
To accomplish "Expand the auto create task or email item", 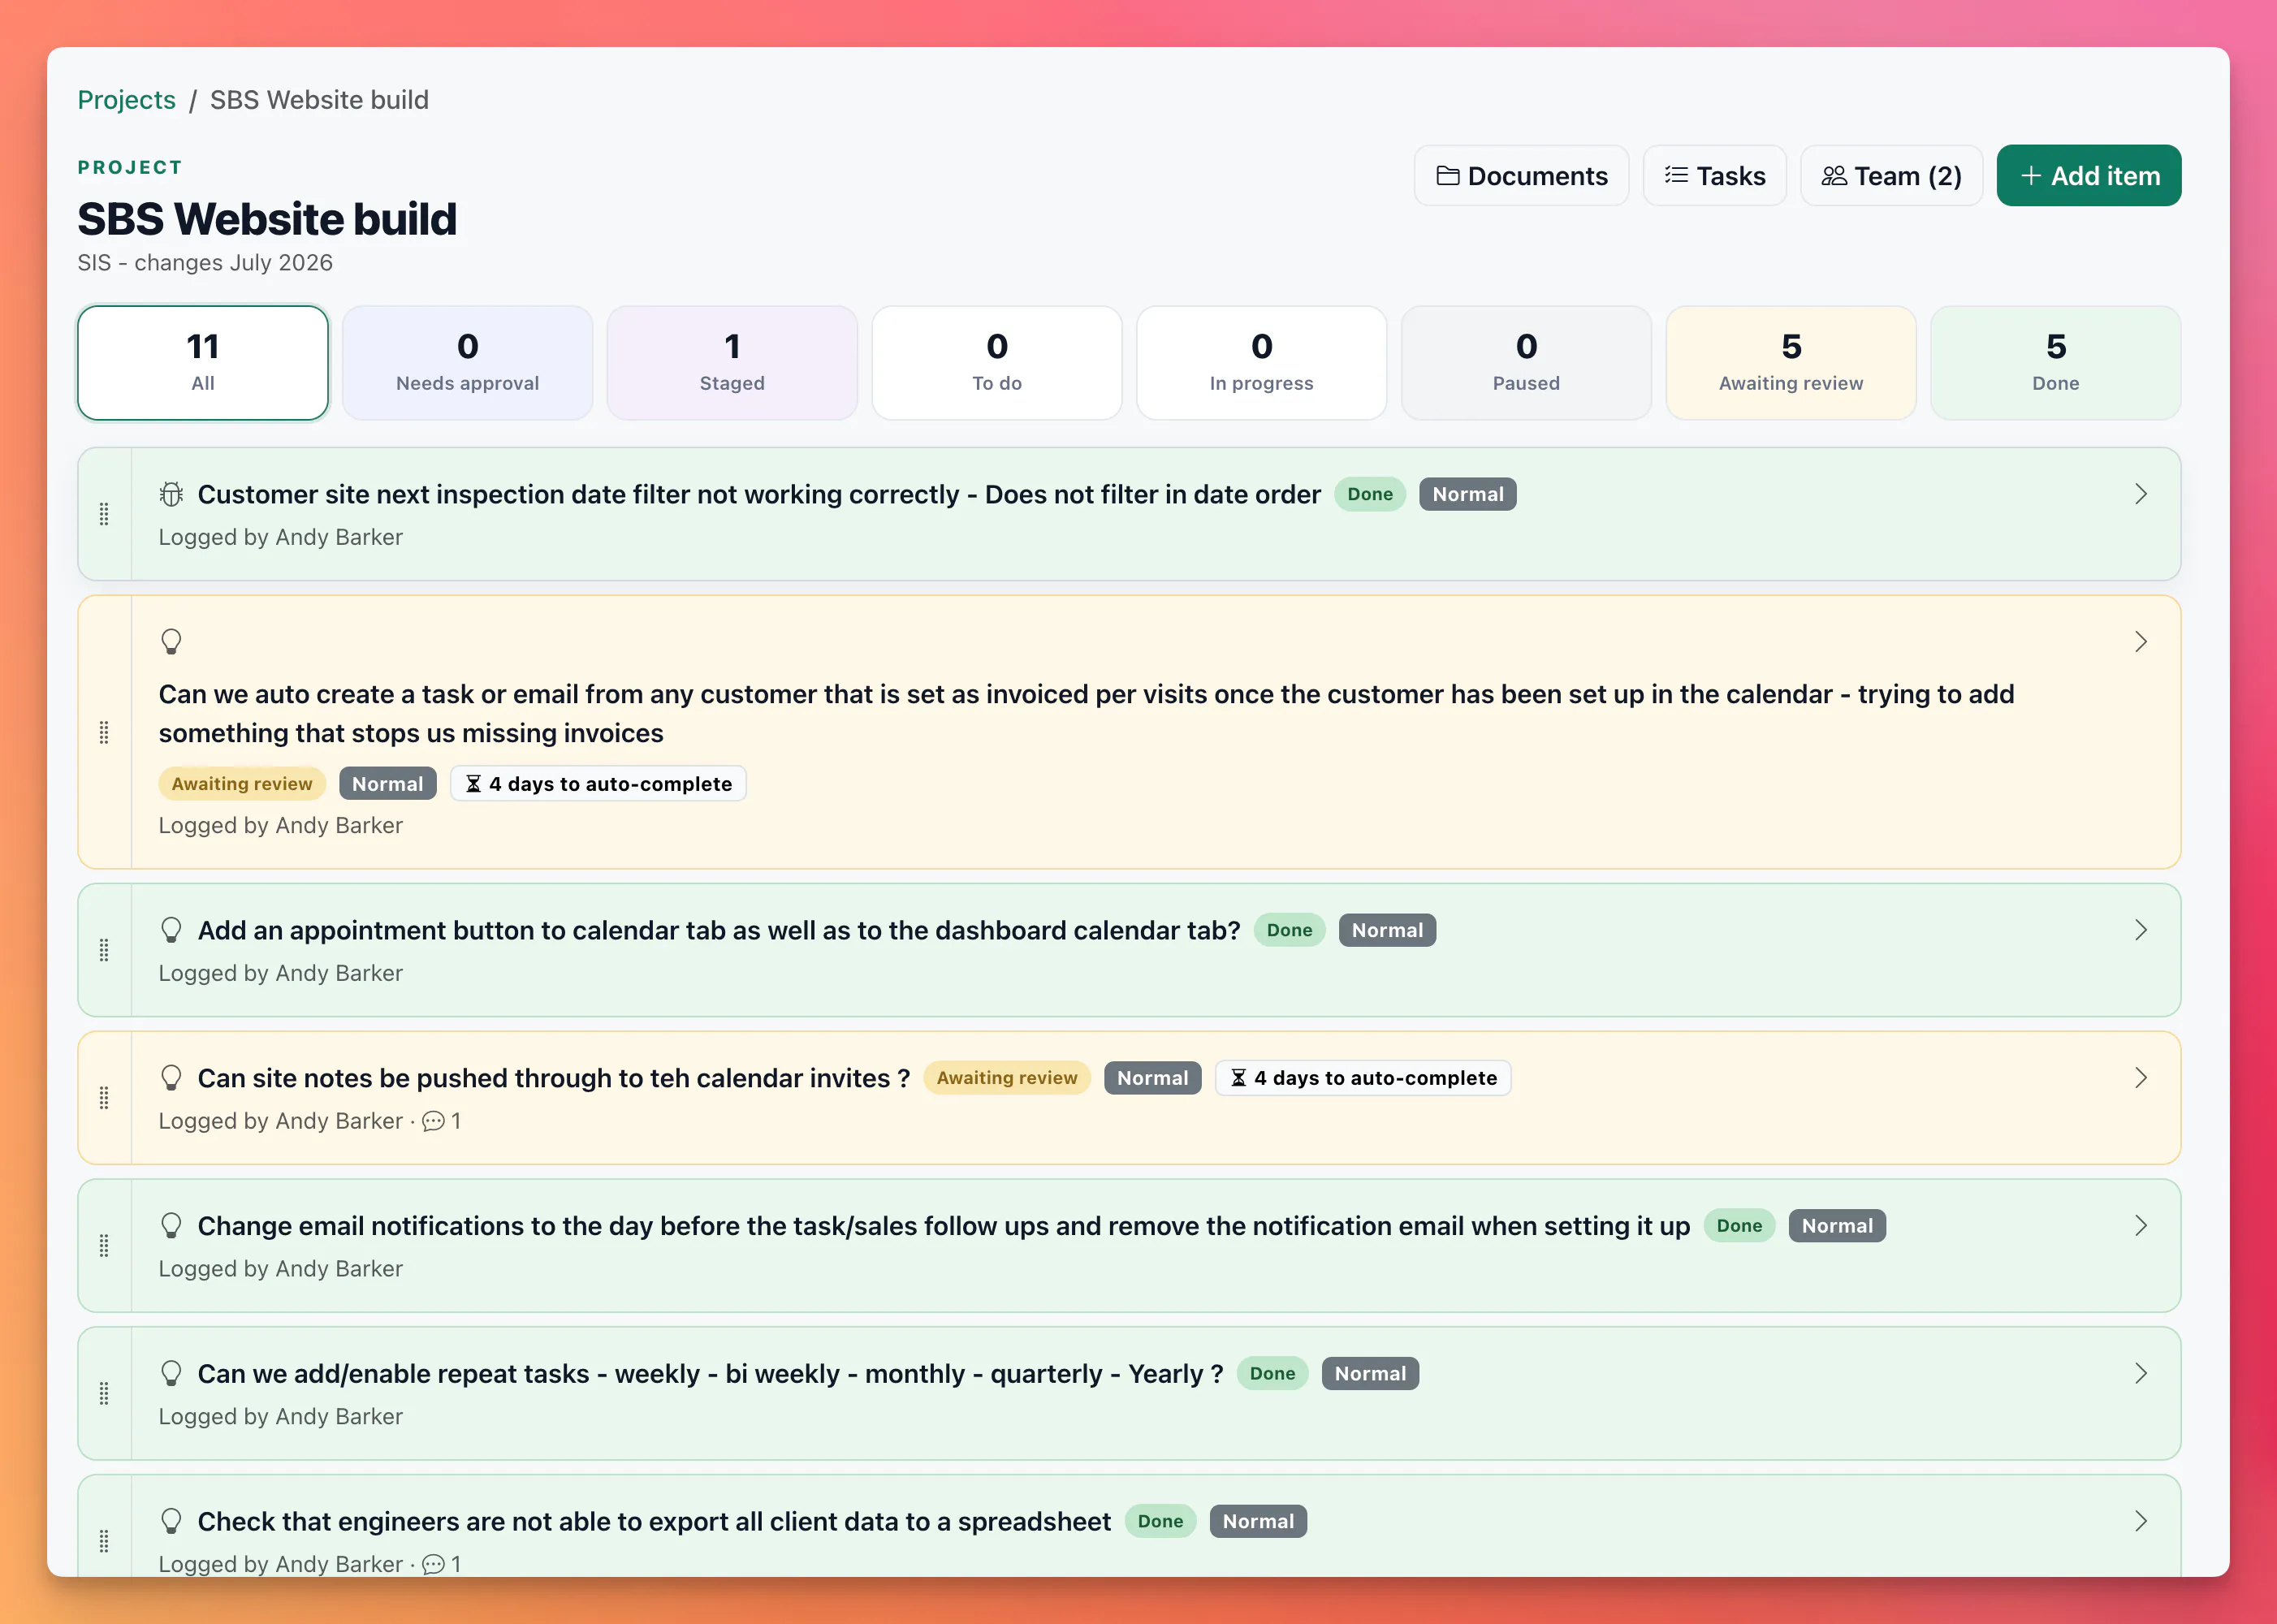I will [2140, 641].
